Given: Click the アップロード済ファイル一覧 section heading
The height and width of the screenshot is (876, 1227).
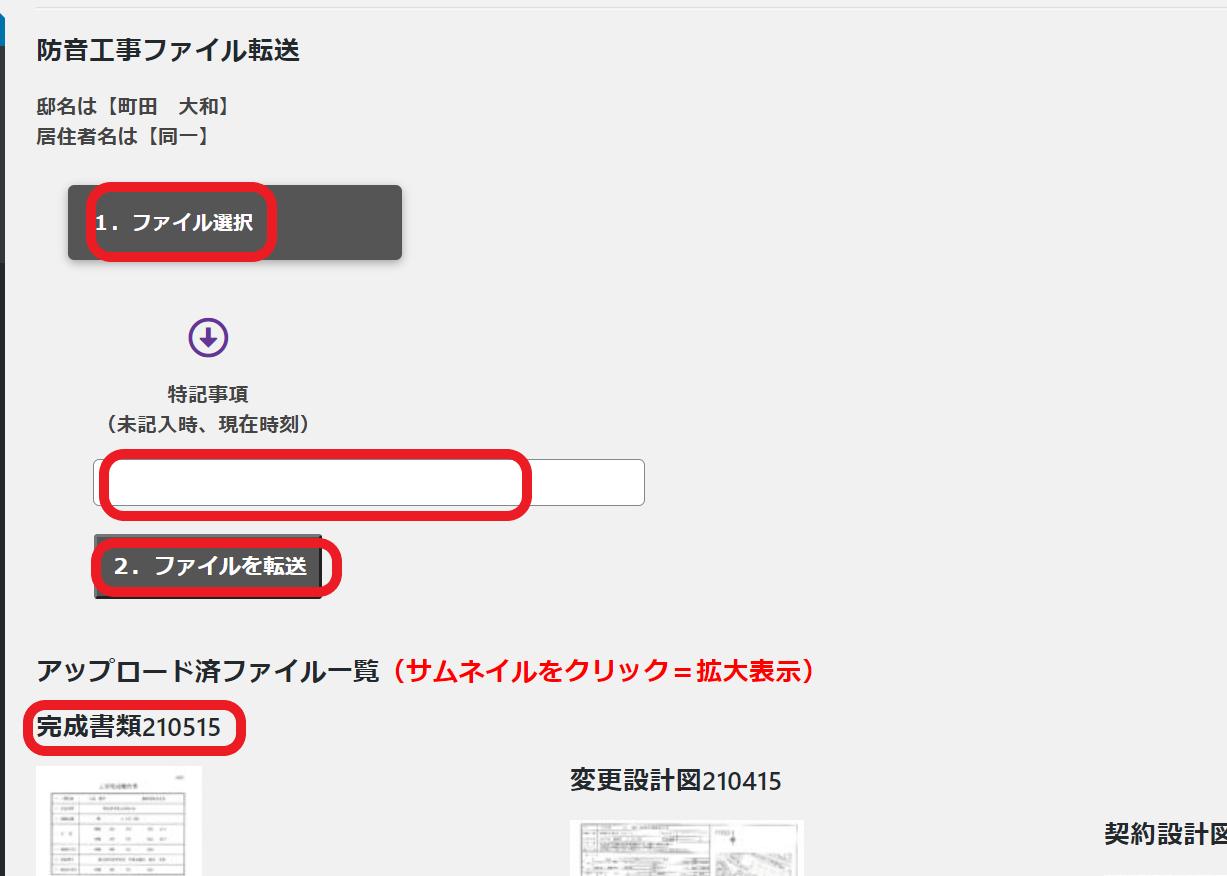Looking at the screenshot, I should tap(208, 671).
